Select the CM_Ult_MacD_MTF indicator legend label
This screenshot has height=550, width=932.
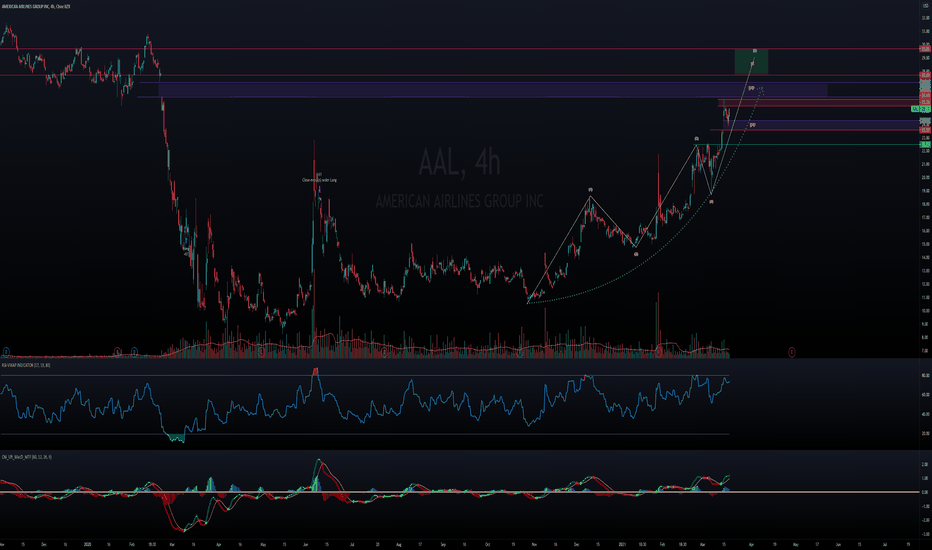click(26, 457)
